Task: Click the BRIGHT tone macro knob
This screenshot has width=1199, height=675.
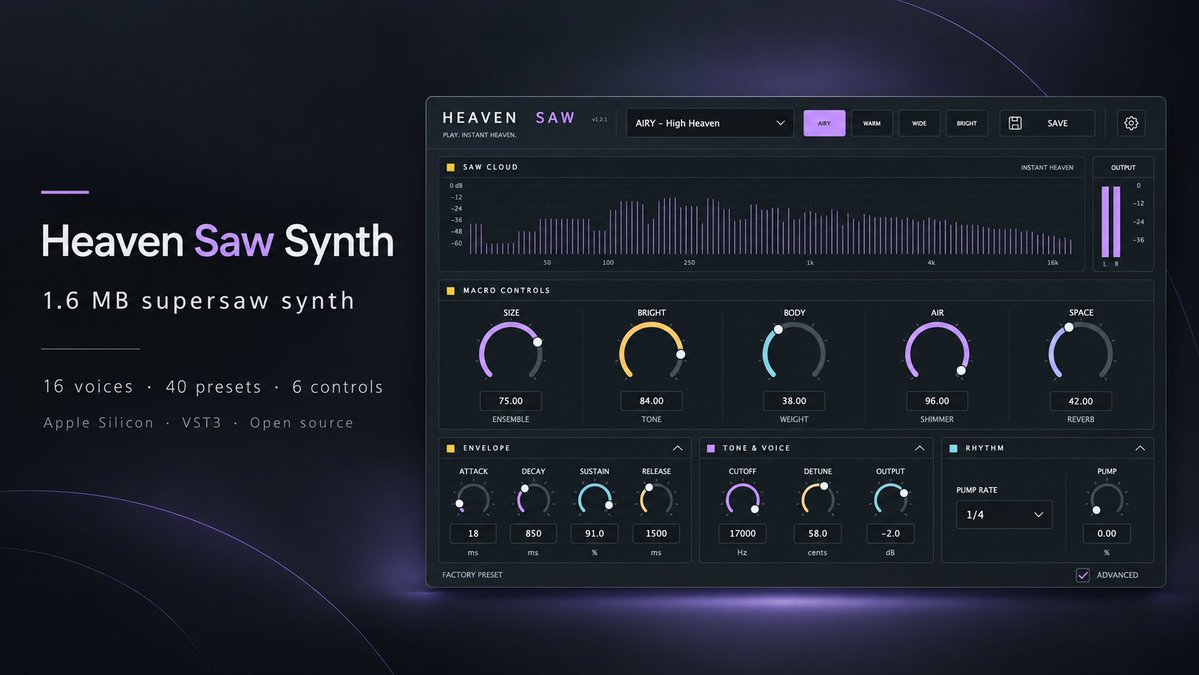Action: [x=651, y=352]
